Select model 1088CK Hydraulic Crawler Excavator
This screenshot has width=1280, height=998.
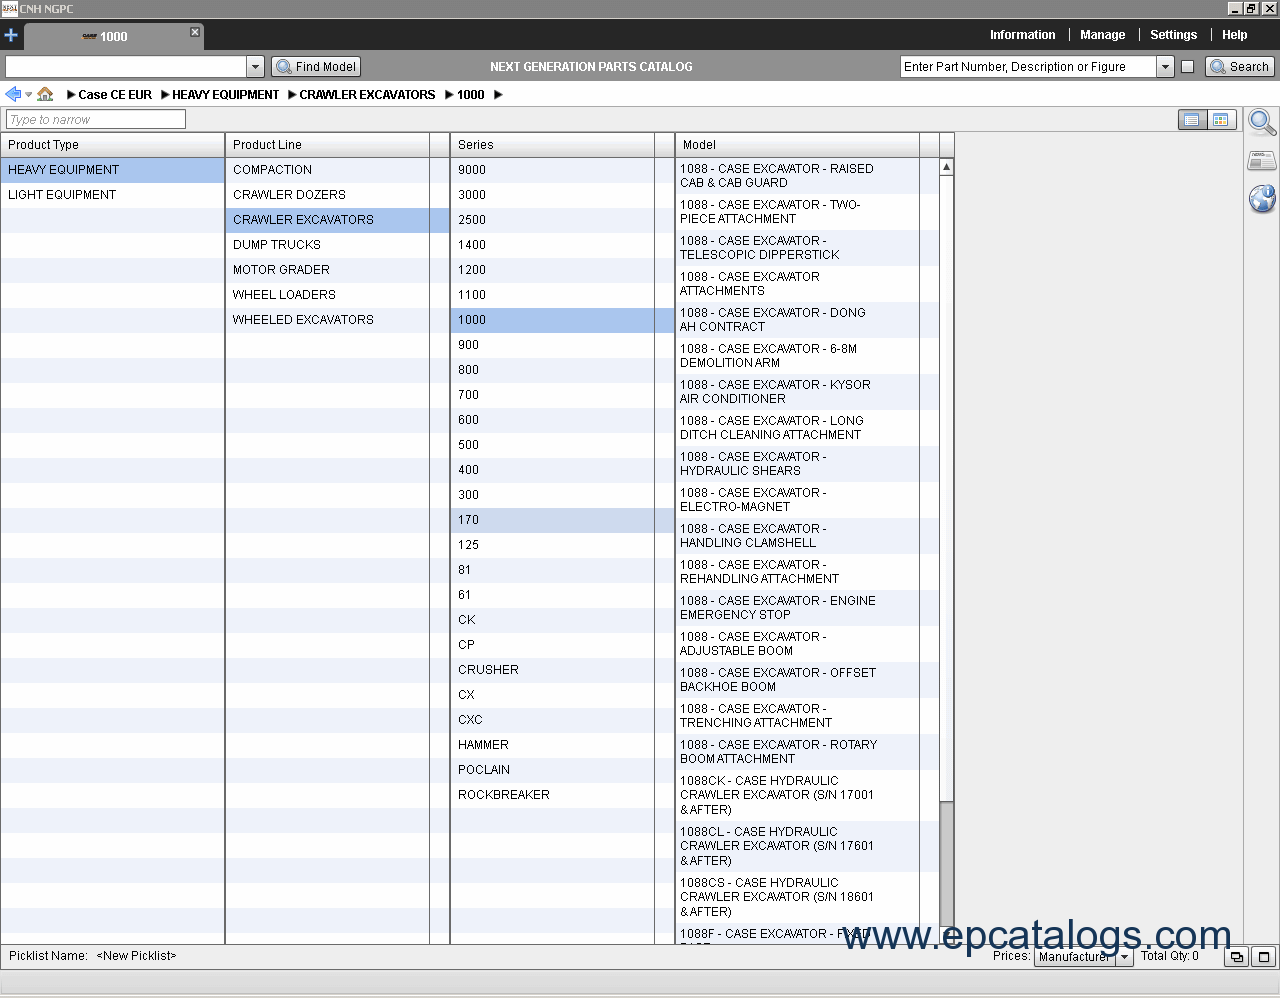pos(807,795)
